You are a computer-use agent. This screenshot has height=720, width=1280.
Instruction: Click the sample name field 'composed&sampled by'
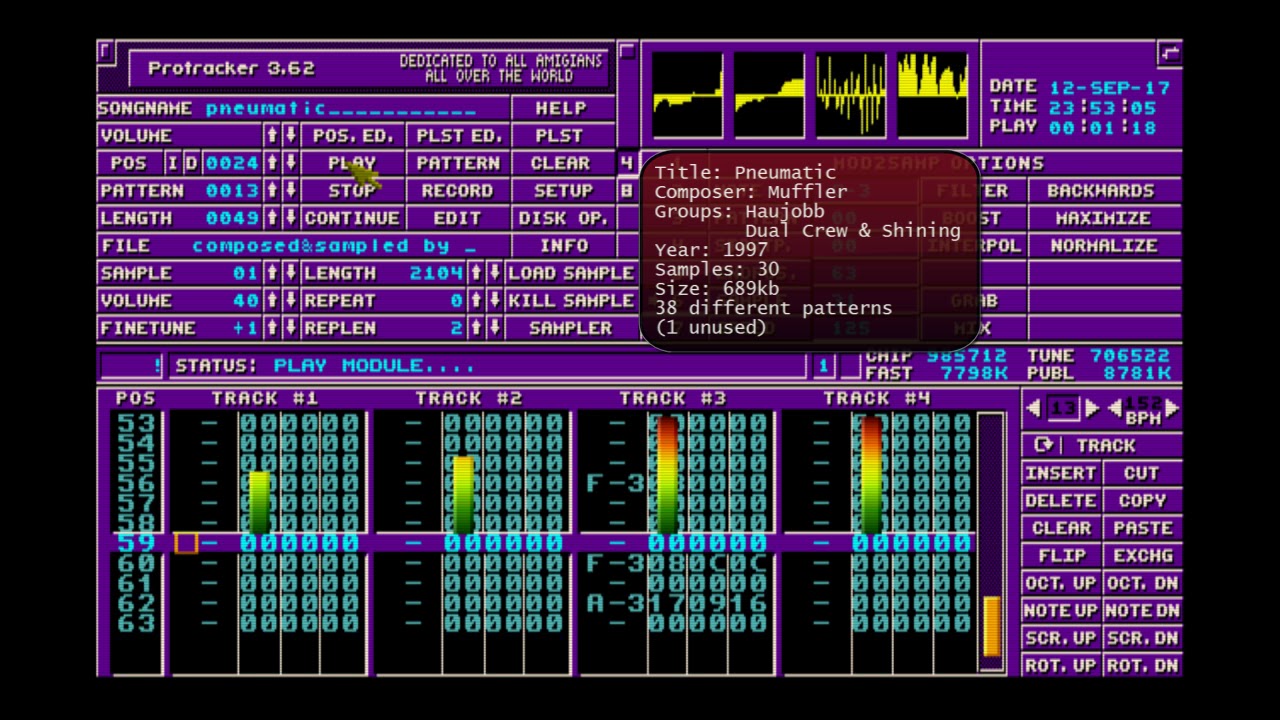click(x=334, y=246)
